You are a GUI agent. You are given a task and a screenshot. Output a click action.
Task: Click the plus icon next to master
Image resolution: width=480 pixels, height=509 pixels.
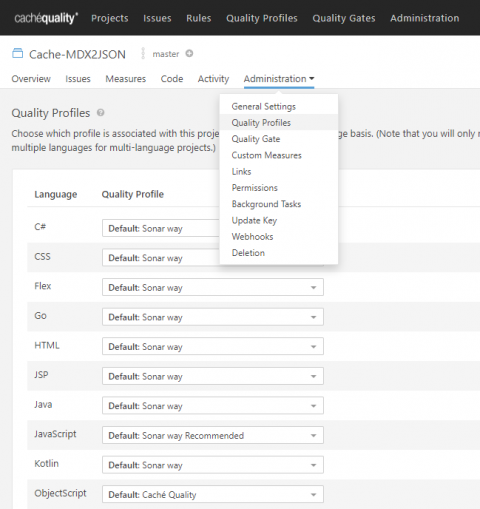(189, 53)
